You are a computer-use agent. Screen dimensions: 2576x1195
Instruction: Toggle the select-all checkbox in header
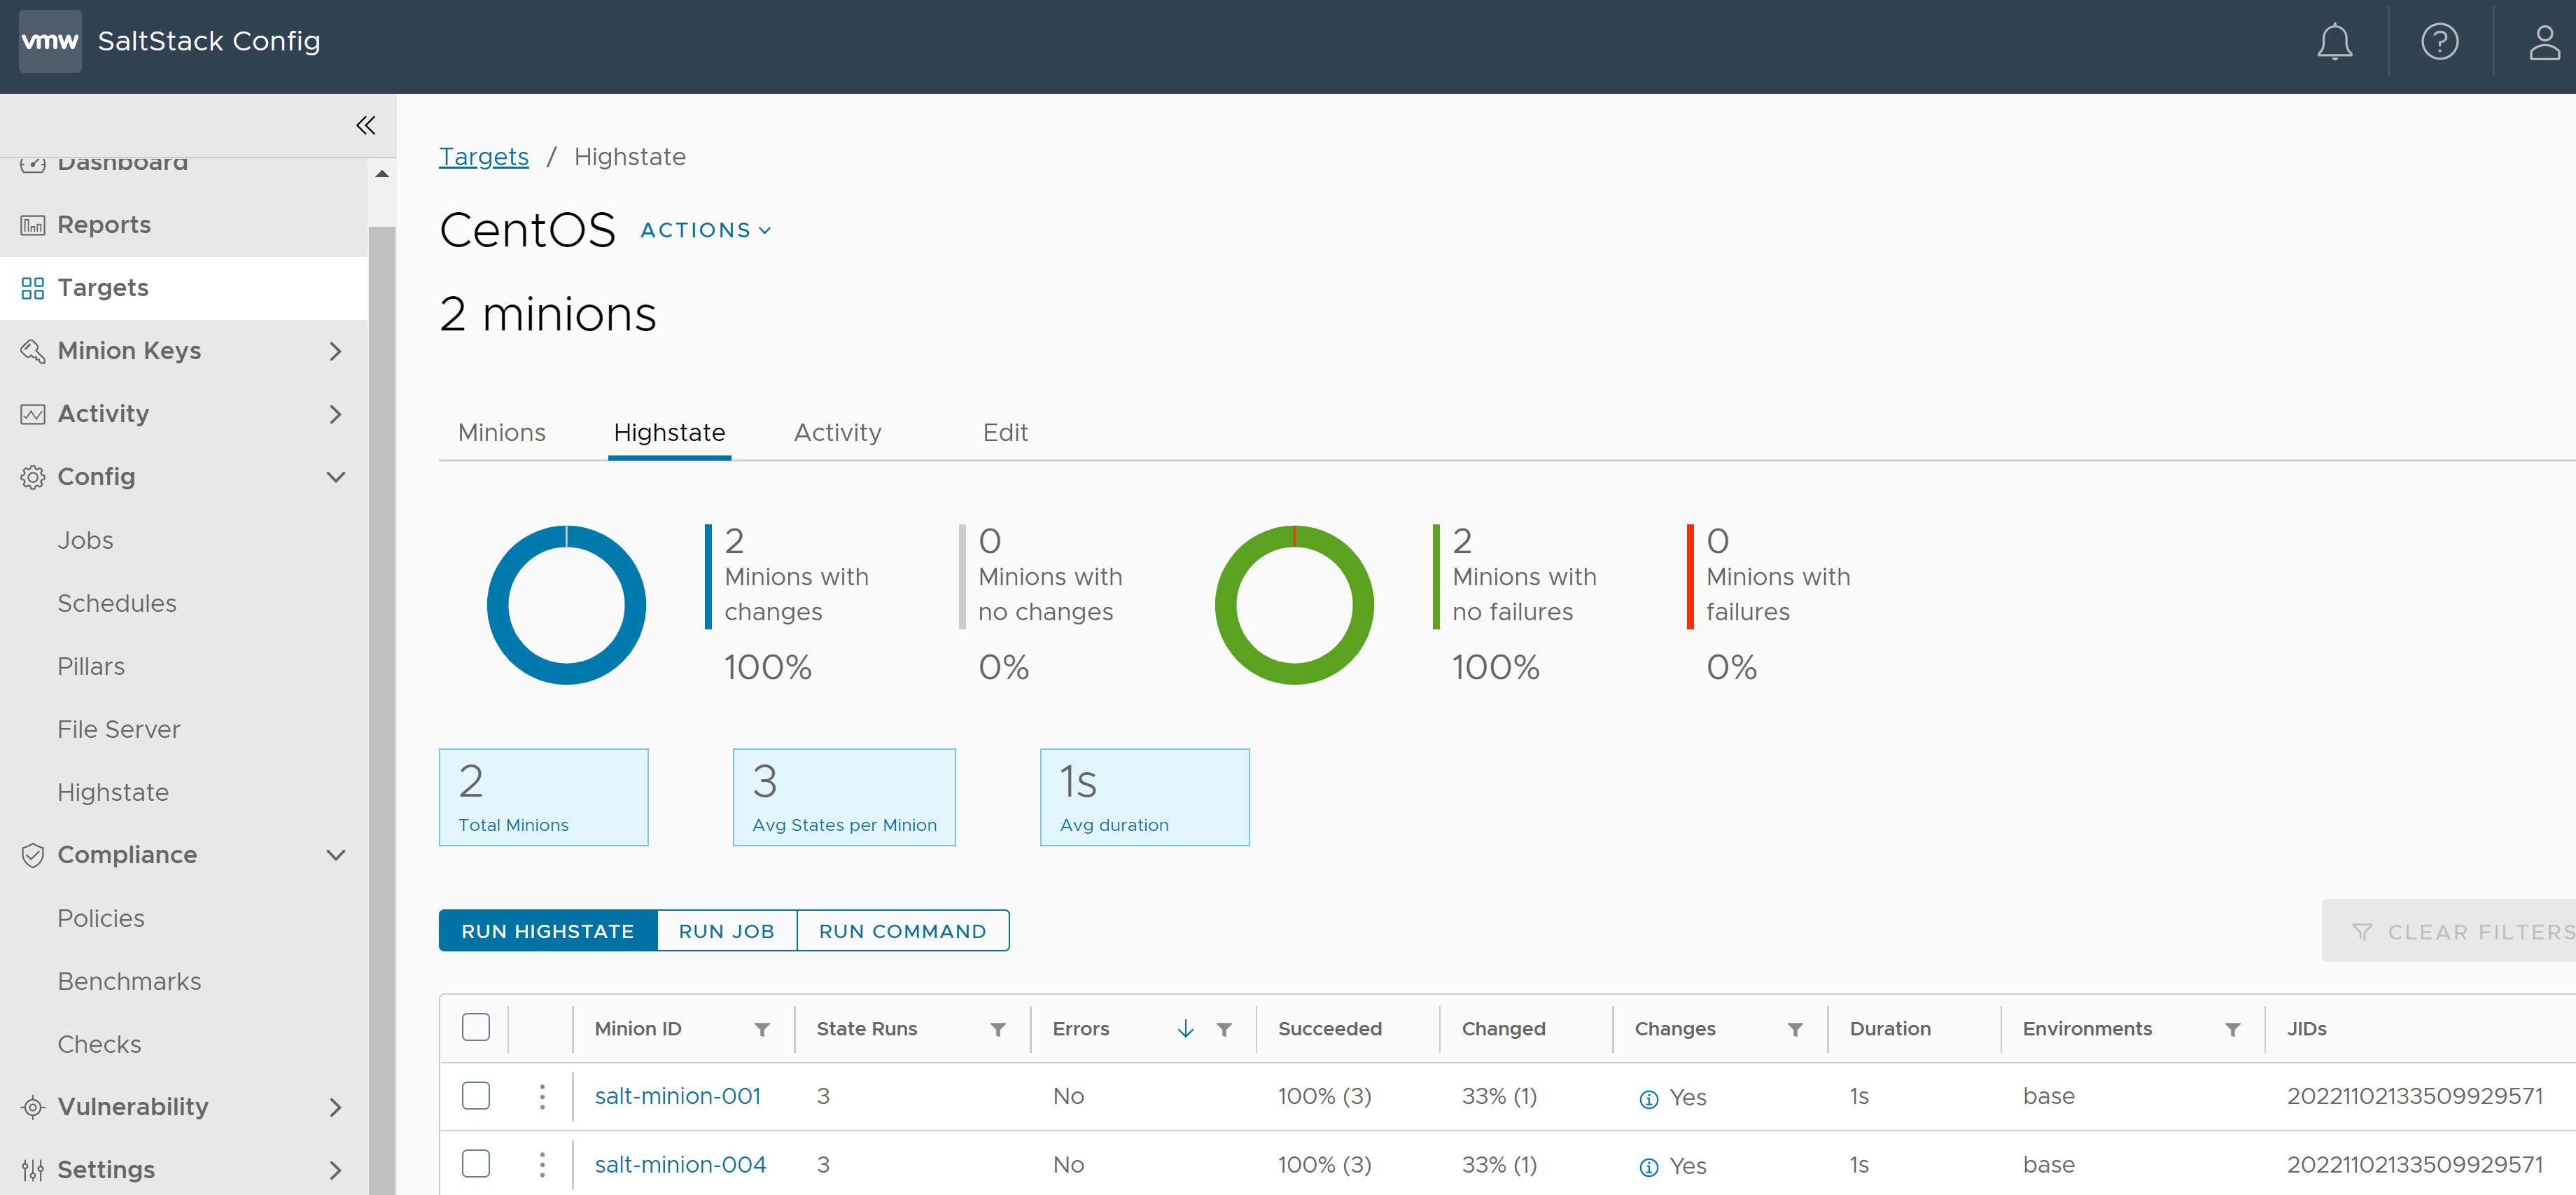tap(477, 1028)
